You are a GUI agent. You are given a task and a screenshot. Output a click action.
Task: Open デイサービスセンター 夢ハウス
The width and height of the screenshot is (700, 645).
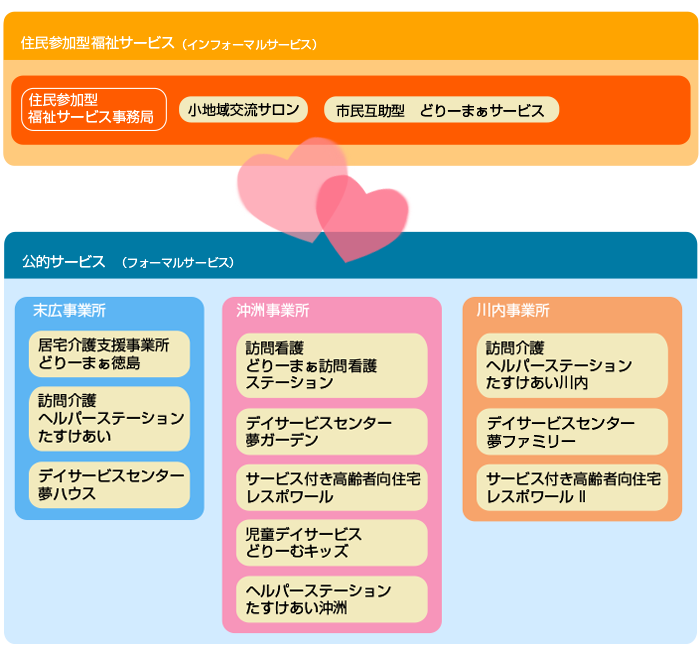point(109,484)
